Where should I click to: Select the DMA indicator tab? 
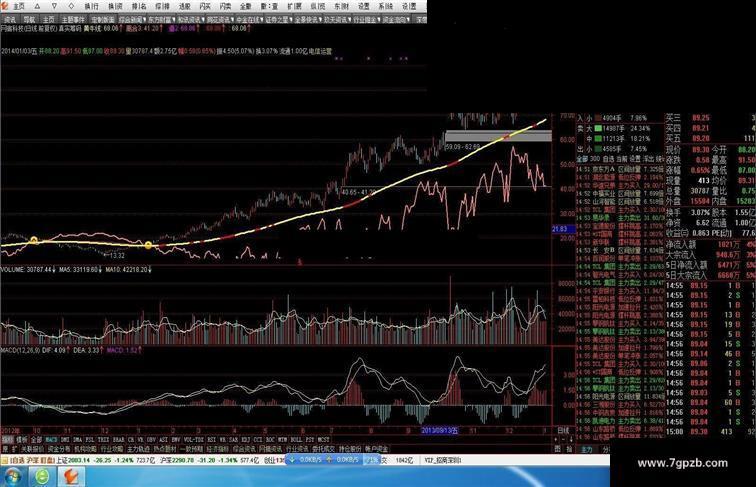[x=78, y=440]
